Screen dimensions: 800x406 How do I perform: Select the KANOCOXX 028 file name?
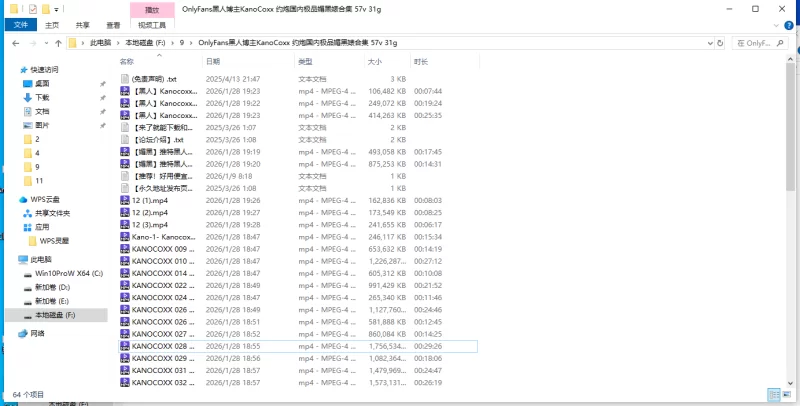163,346
